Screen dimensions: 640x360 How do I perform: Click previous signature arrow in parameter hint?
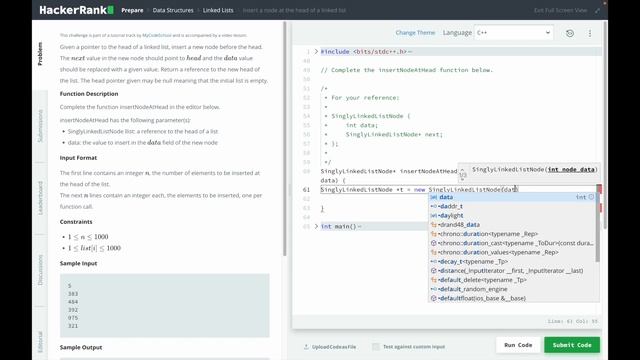pos(462,169)
